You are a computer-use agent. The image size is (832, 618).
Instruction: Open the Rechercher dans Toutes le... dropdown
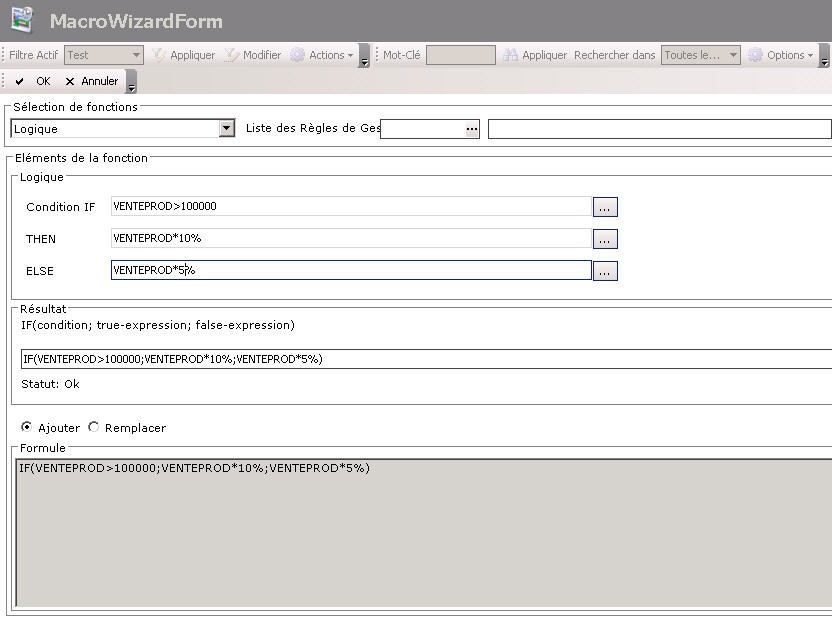[x=733, y=55]
